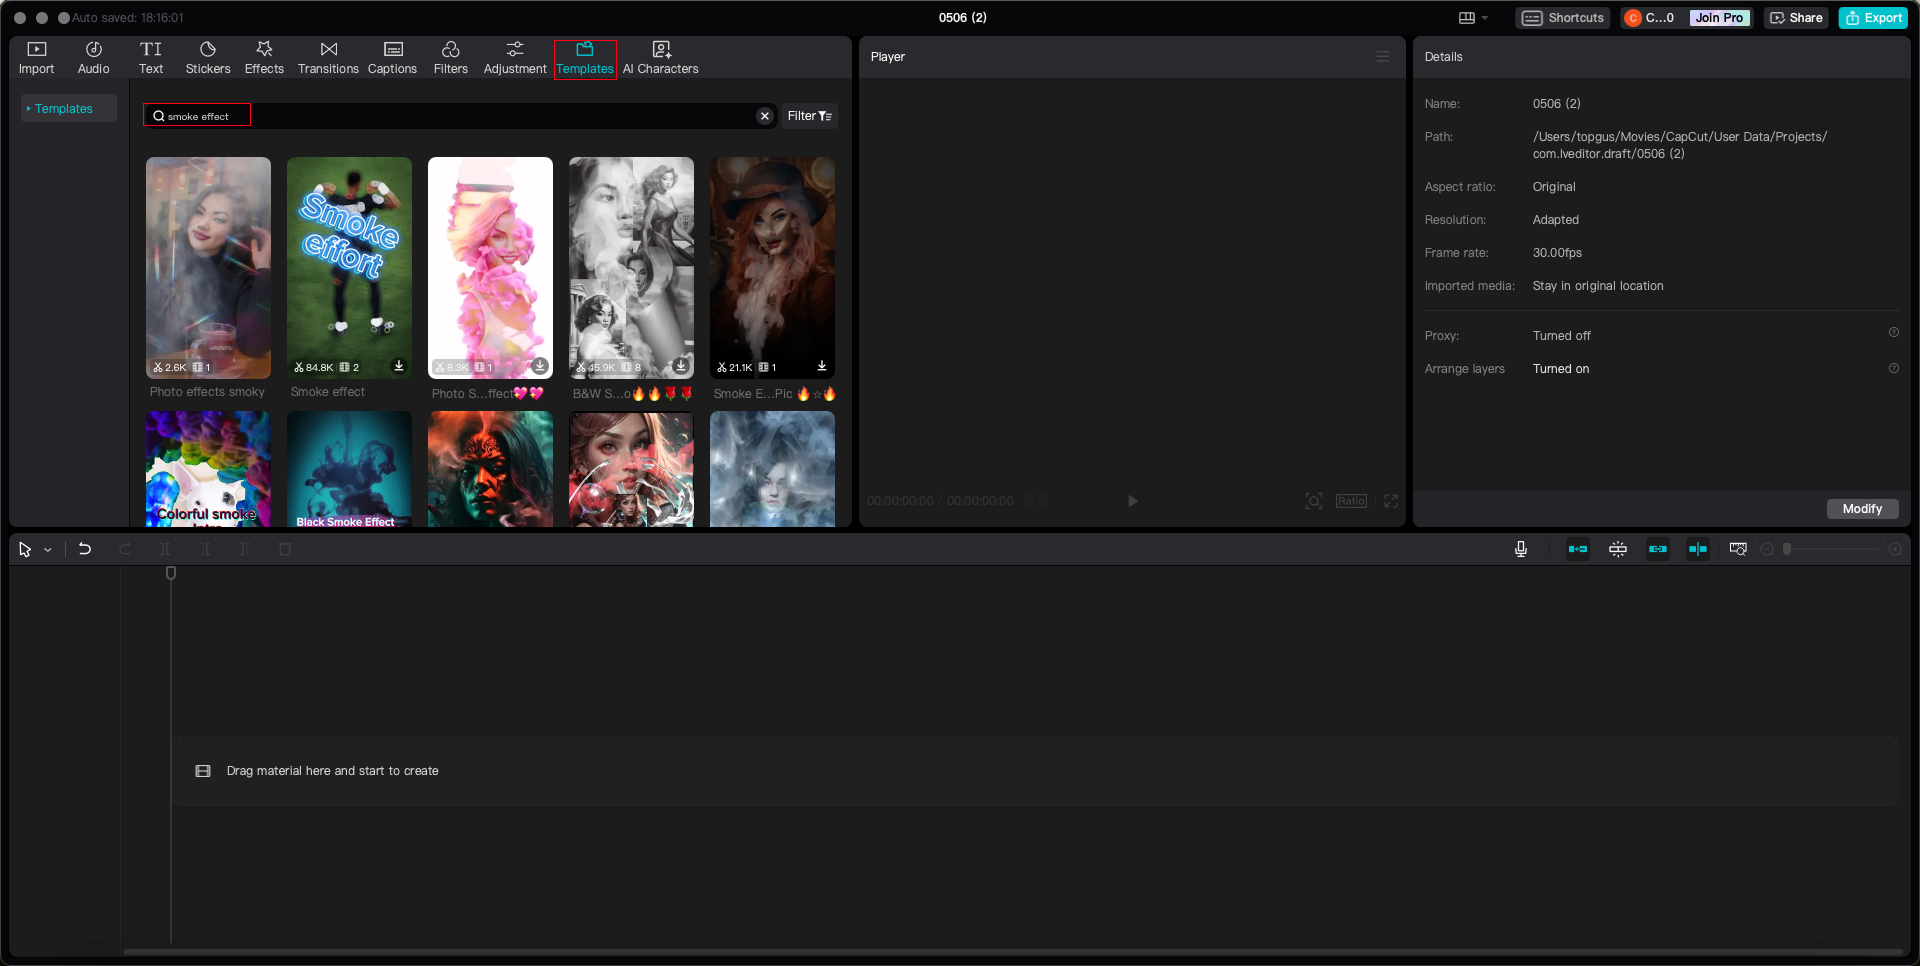Screen dimensions: 1920x966
Task: Click the Split clip tool
Action: 165,549
